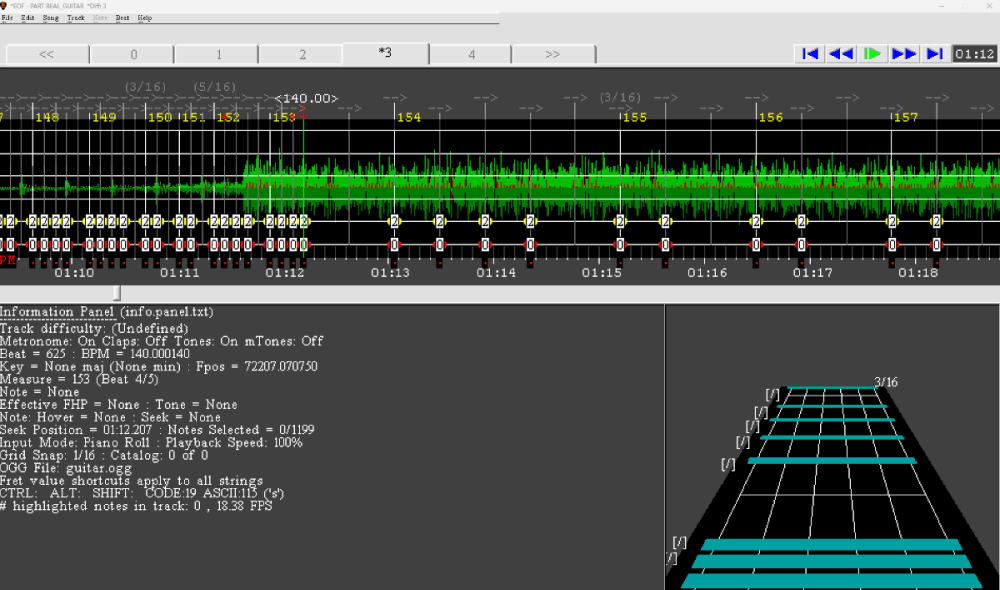This screenshot has width=1000, height=590.
Task: Select difficulty tab 2
Action: 302,55
